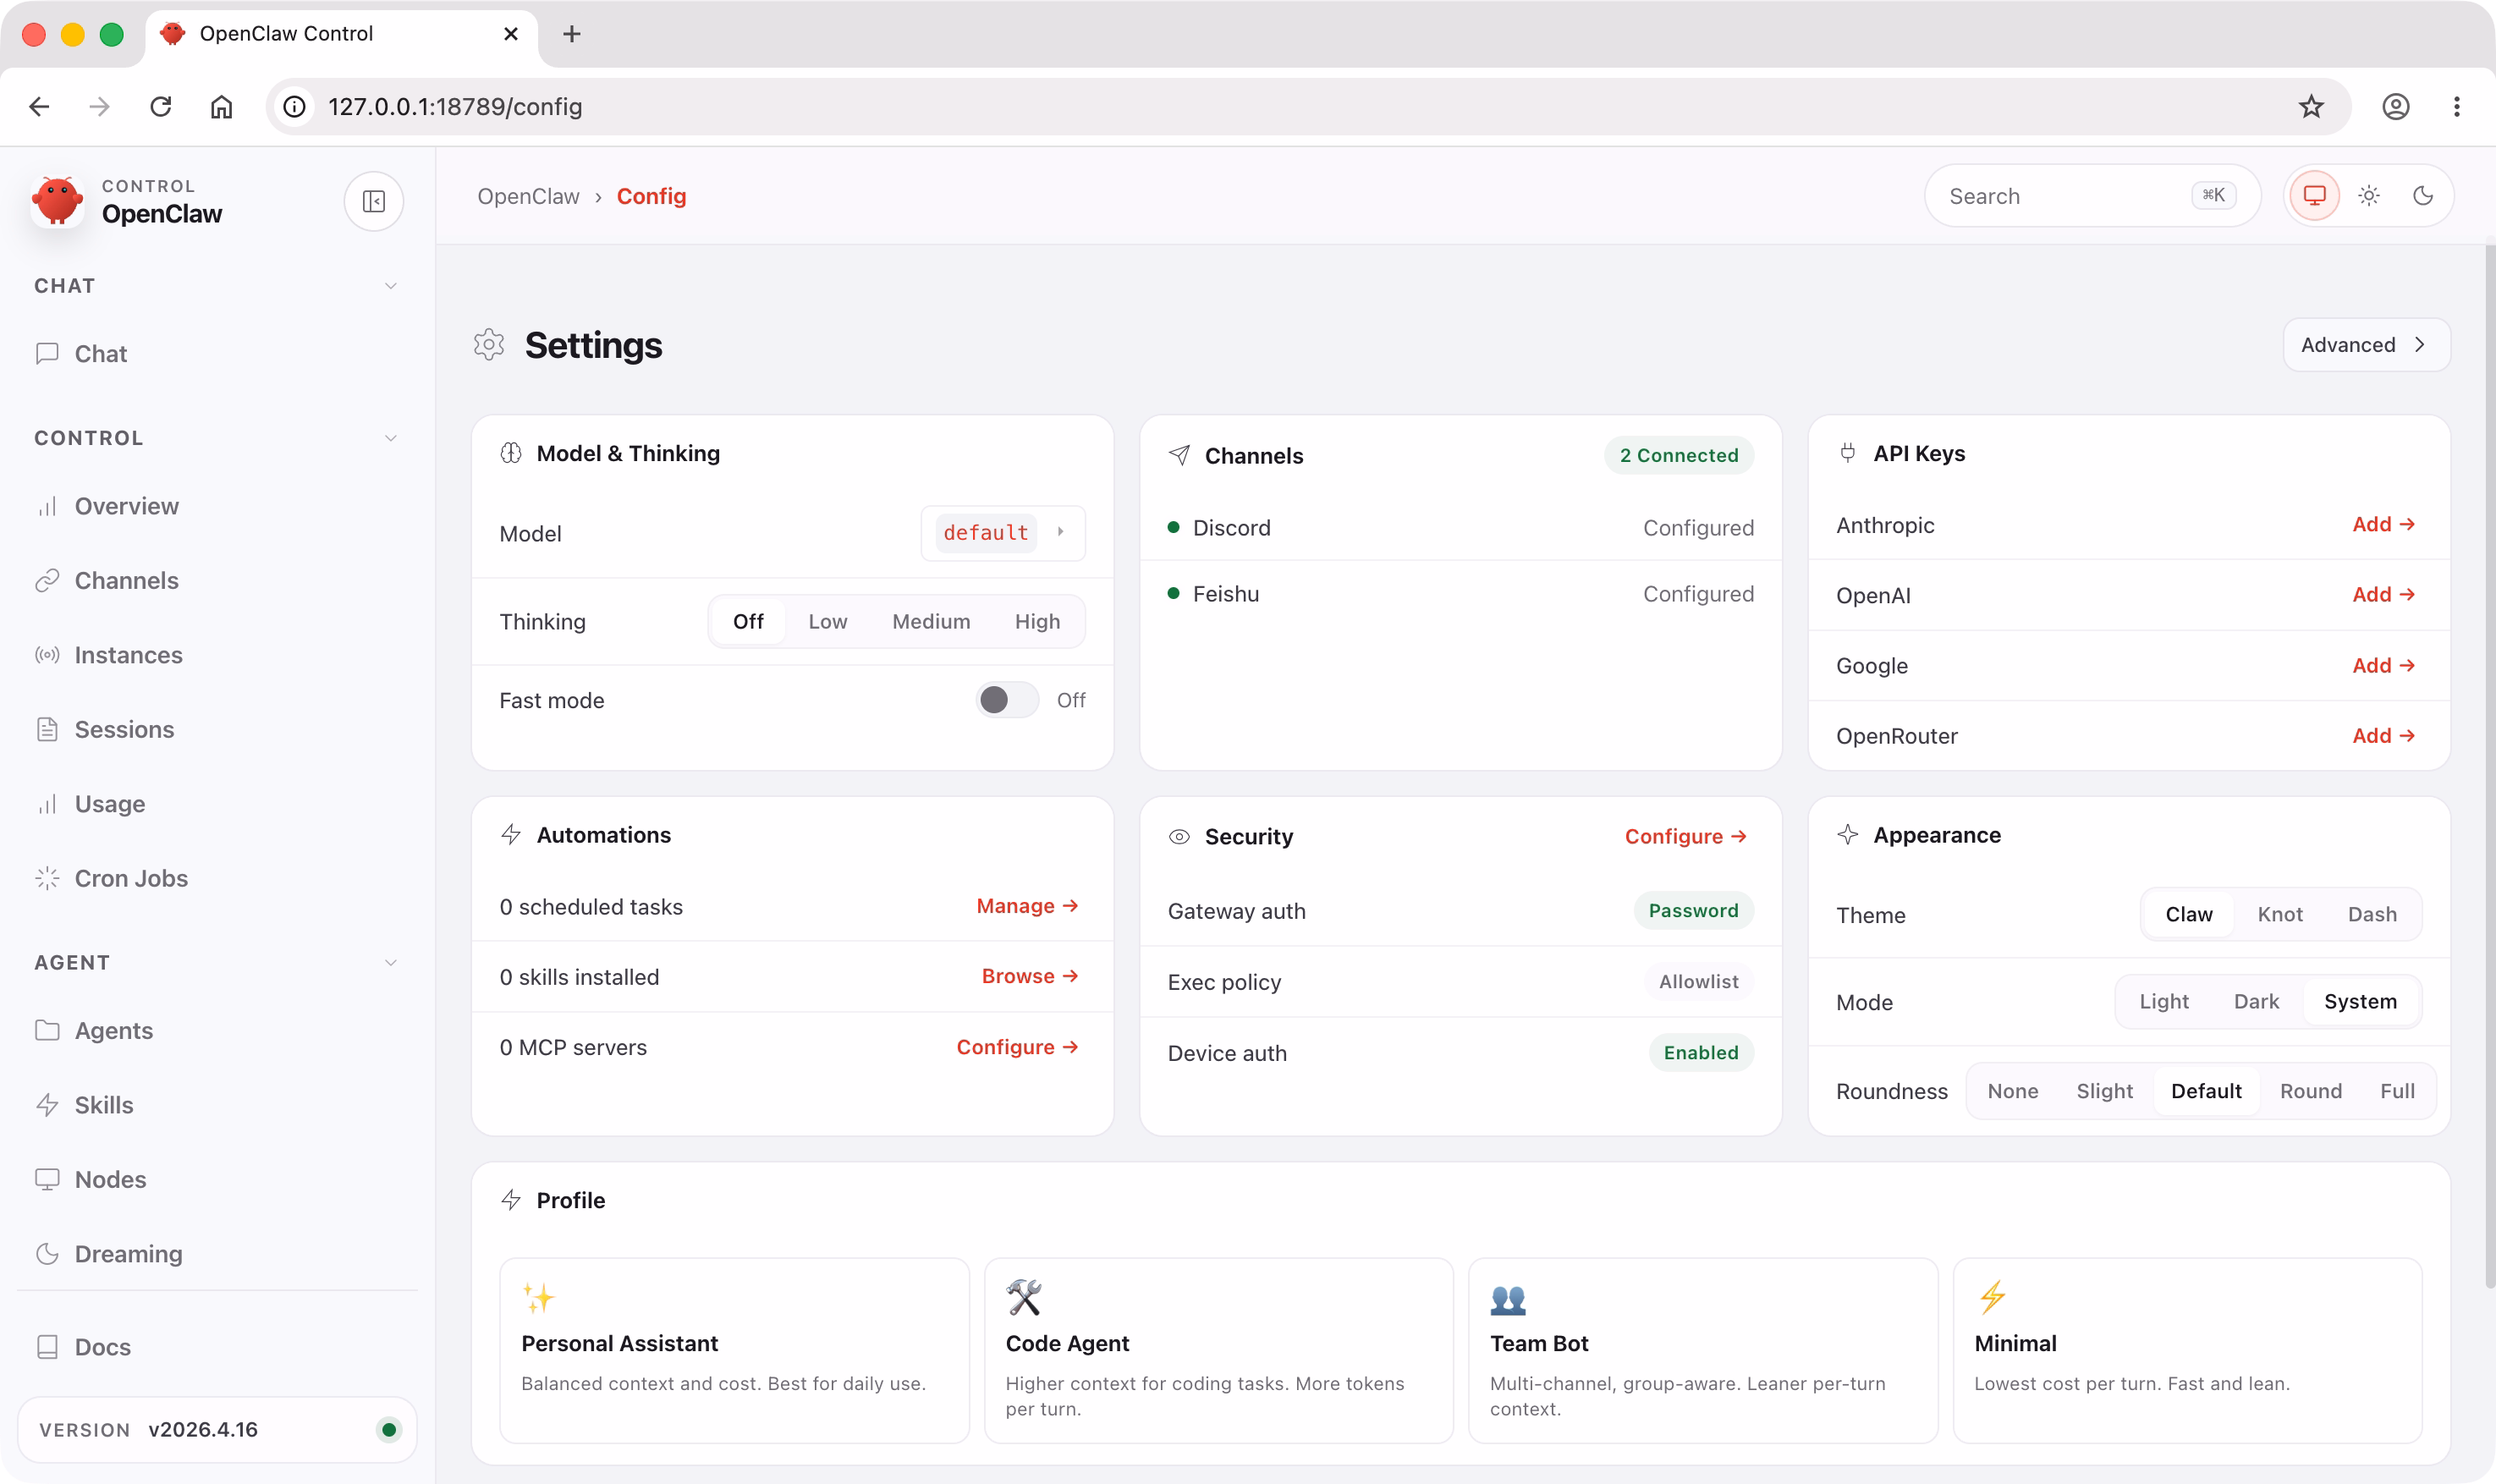Select the Knot theme option
This screenshot has width=2496, height=1484.
coord(2279,915)
